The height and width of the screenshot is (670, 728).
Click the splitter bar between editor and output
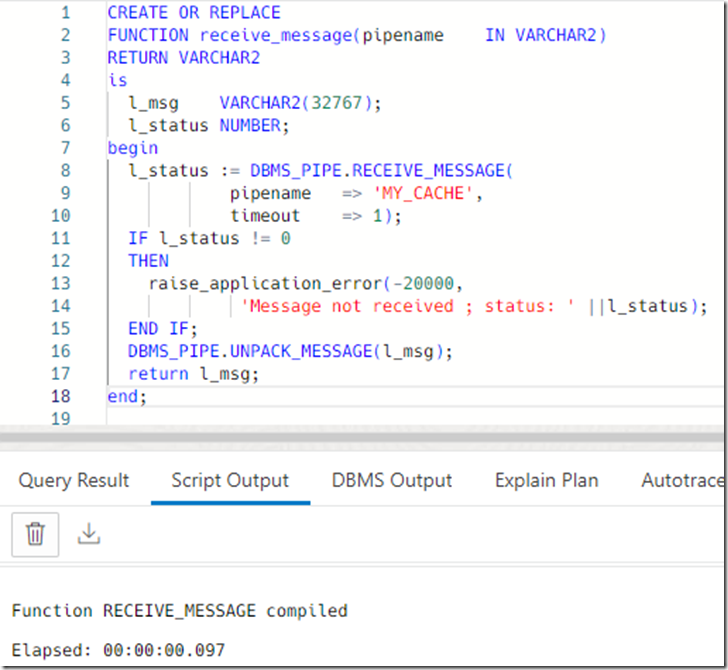[x=364, y=437]
